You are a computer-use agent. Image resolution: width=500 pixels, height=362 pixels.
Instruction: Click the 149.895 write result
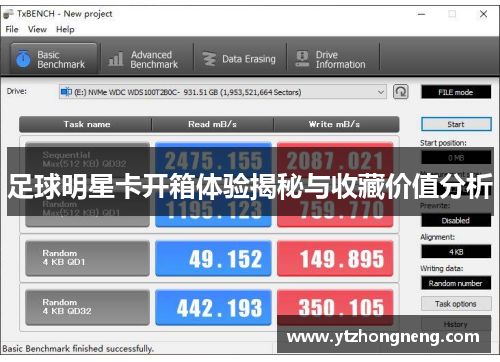point(335,258)
